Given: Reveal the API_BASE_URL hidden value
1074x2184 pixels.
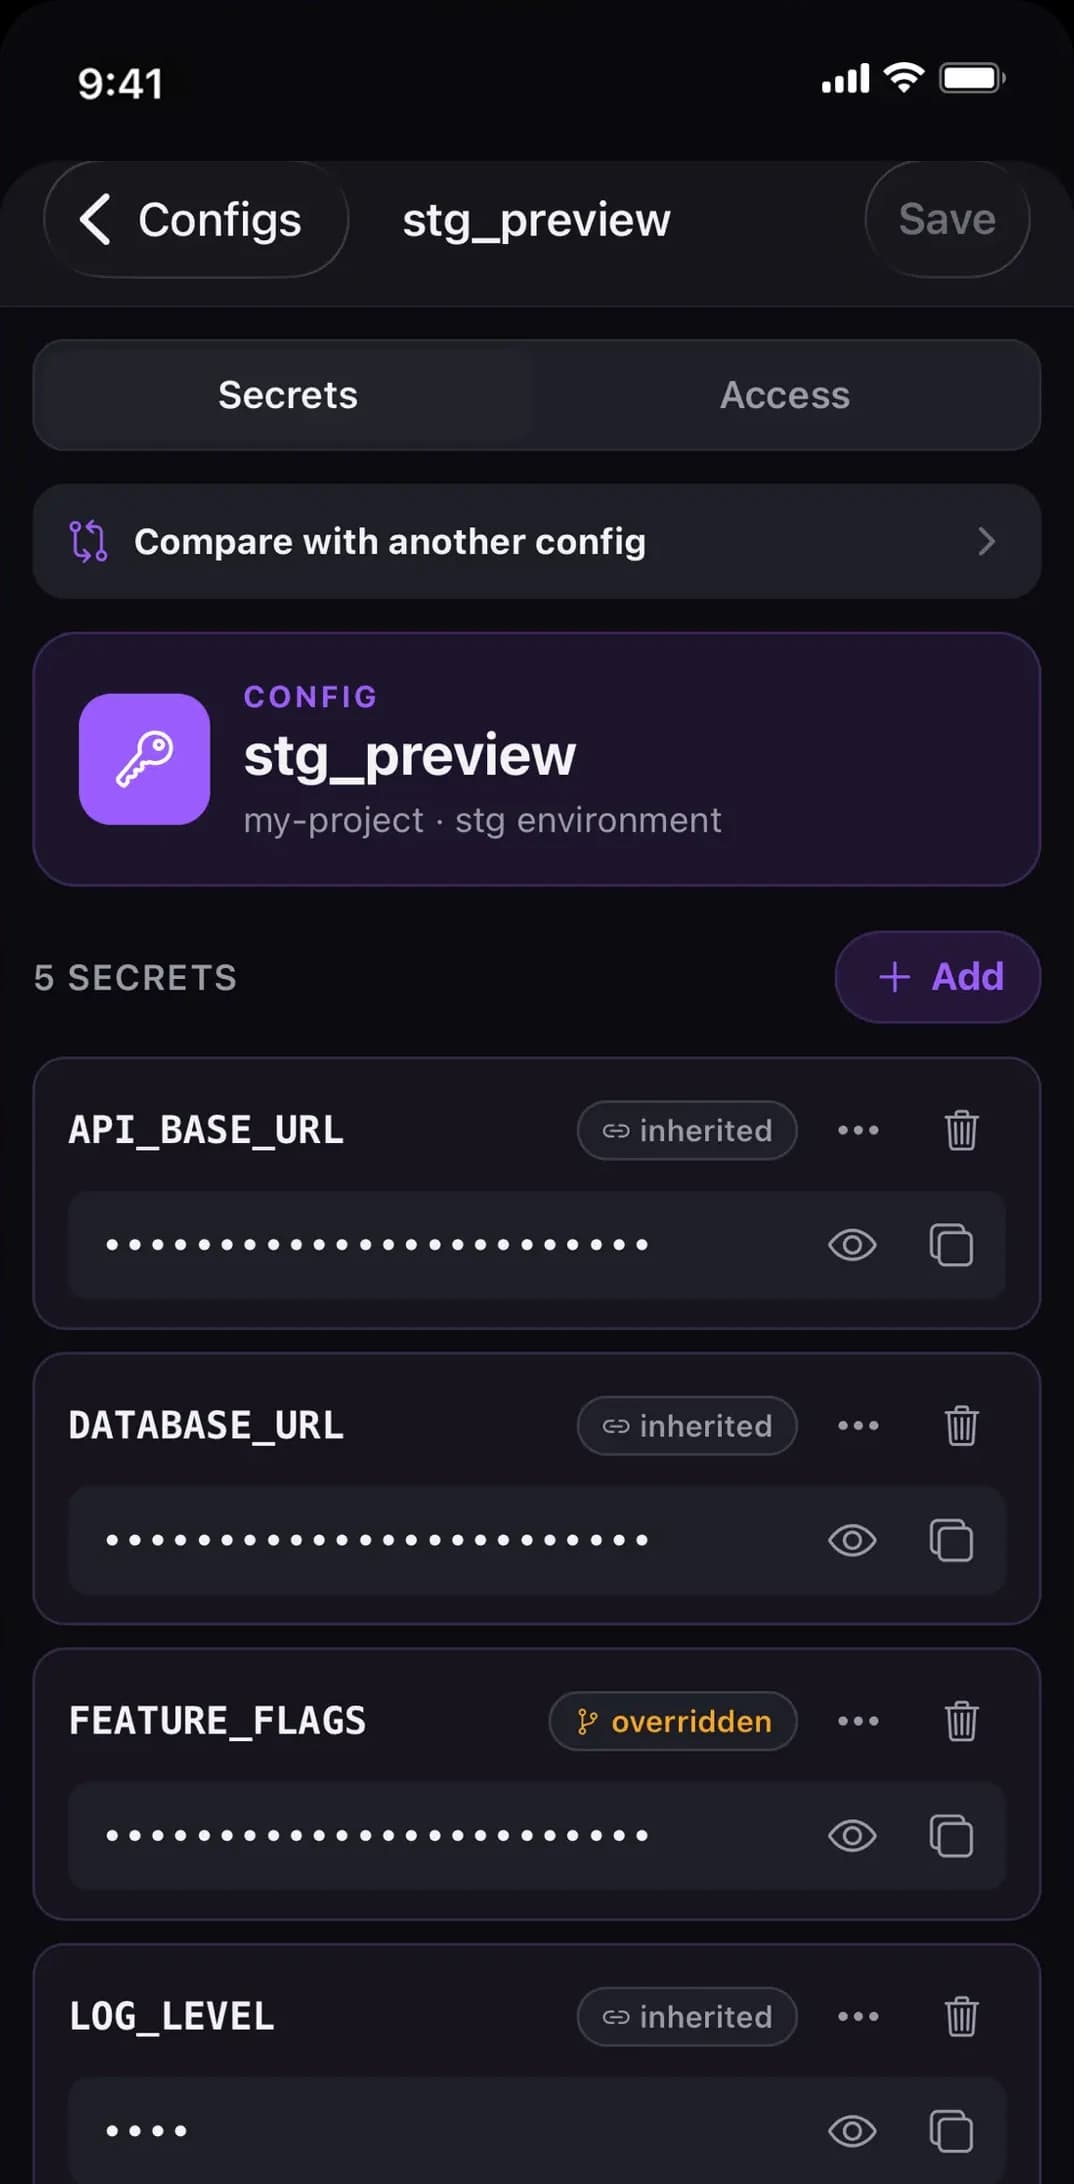Looking at the screenshot, I should tap(852, 1245).
